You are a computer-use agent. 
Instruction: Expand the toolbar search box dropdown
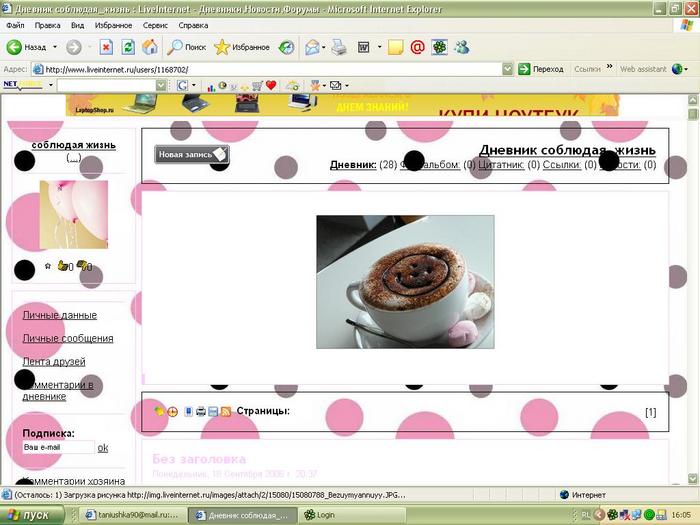[x=161, y=85]
